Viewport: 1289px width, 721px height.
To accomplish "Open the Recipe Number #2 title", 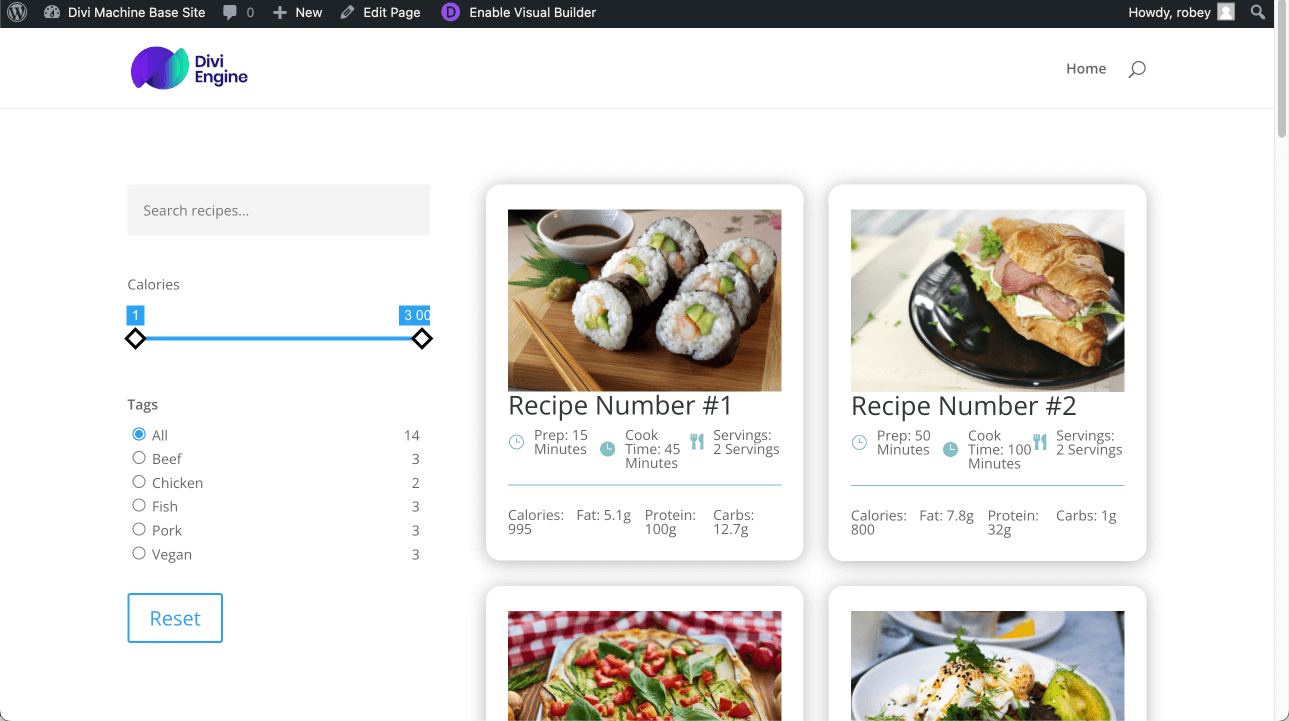I will [x=964, y=406].
